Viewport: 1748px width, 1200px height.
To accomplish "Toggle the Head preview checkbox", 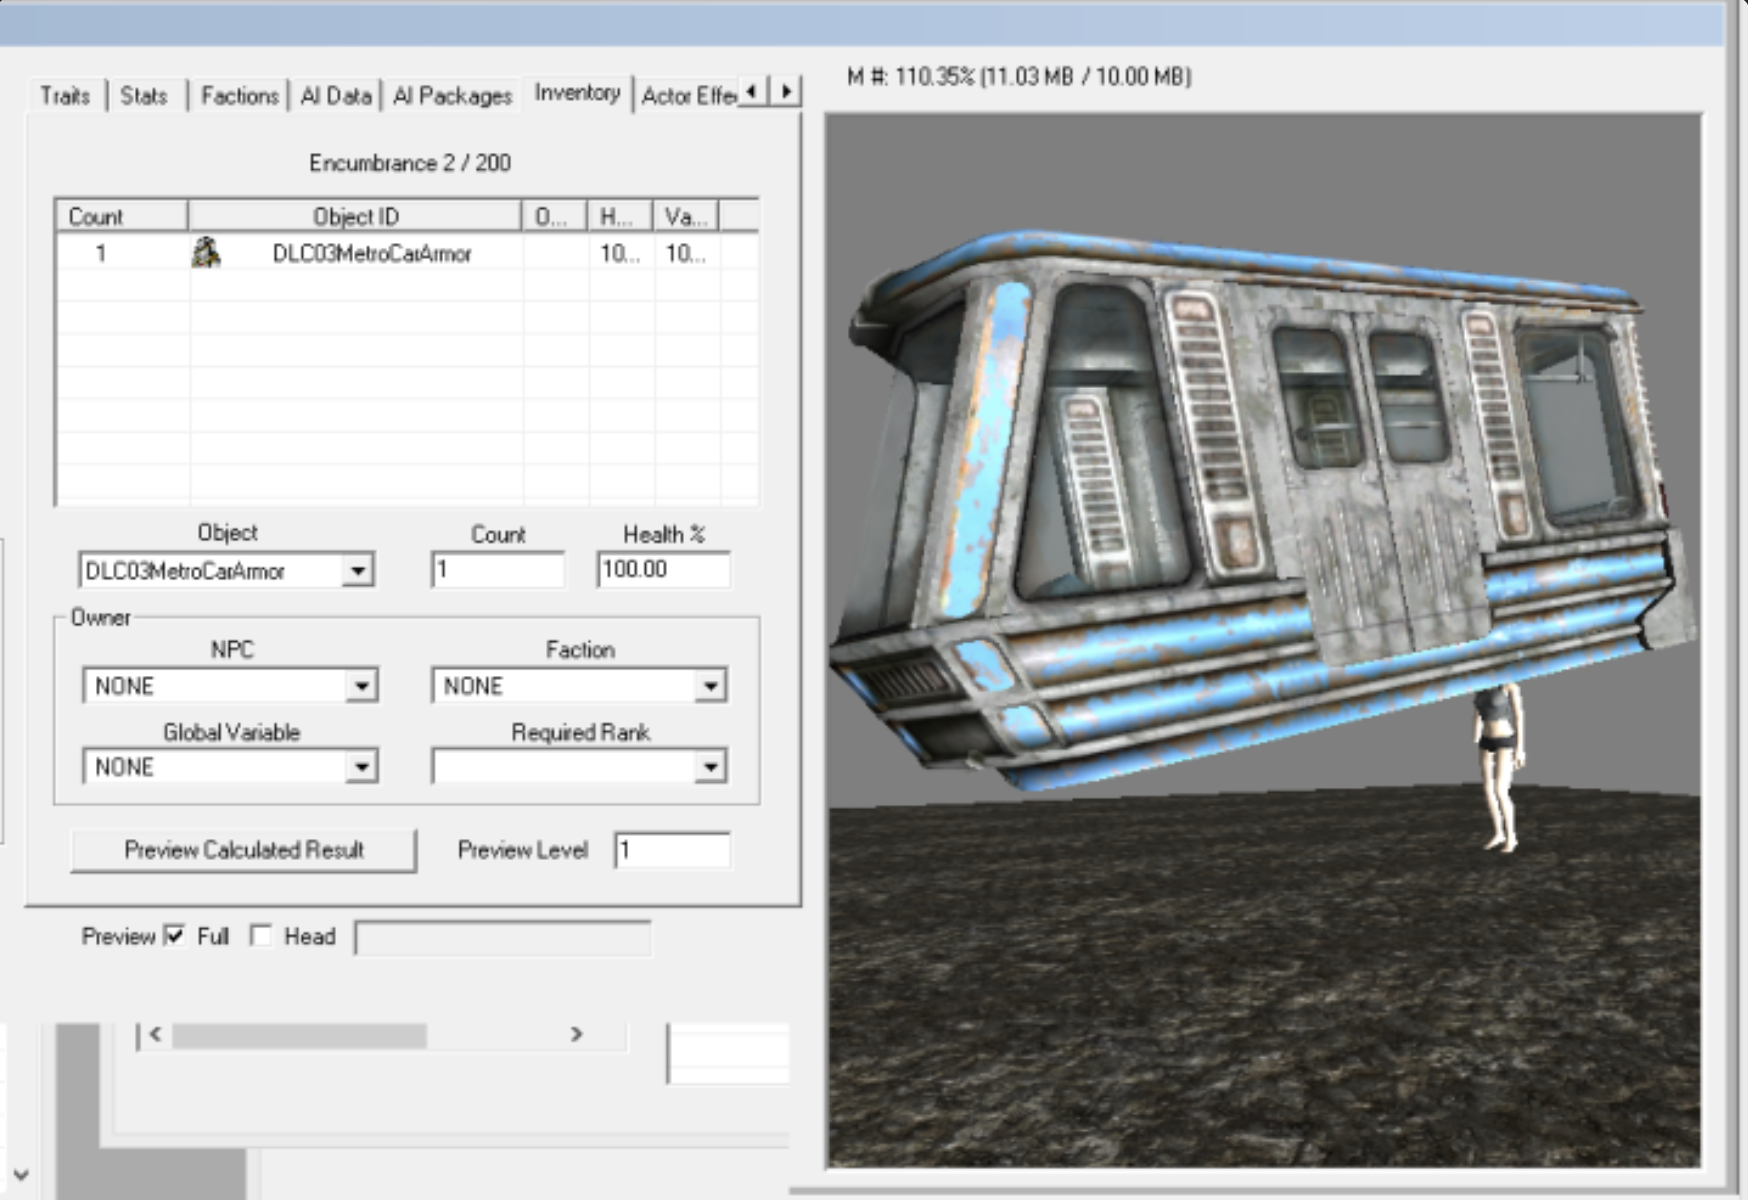I will pos(261,936).
